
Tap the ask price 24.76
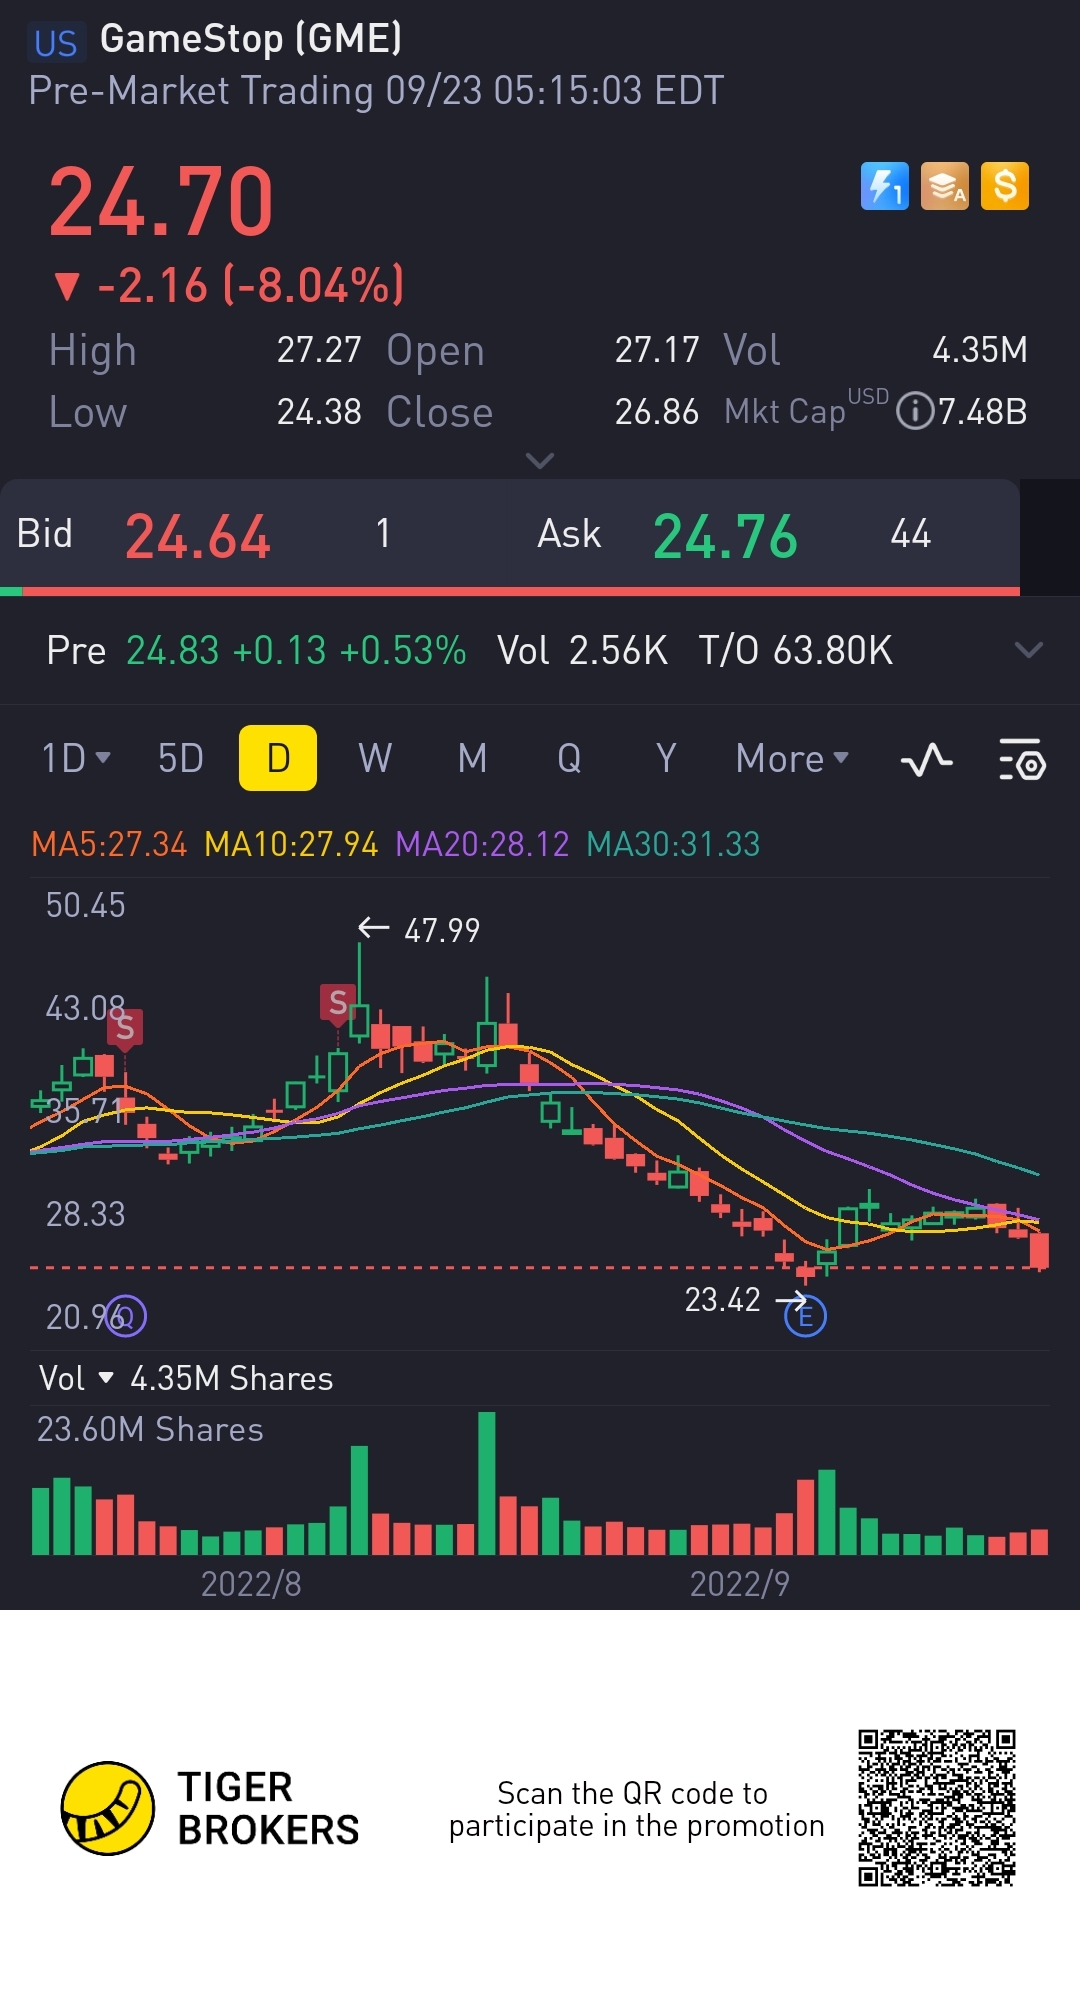726,536
